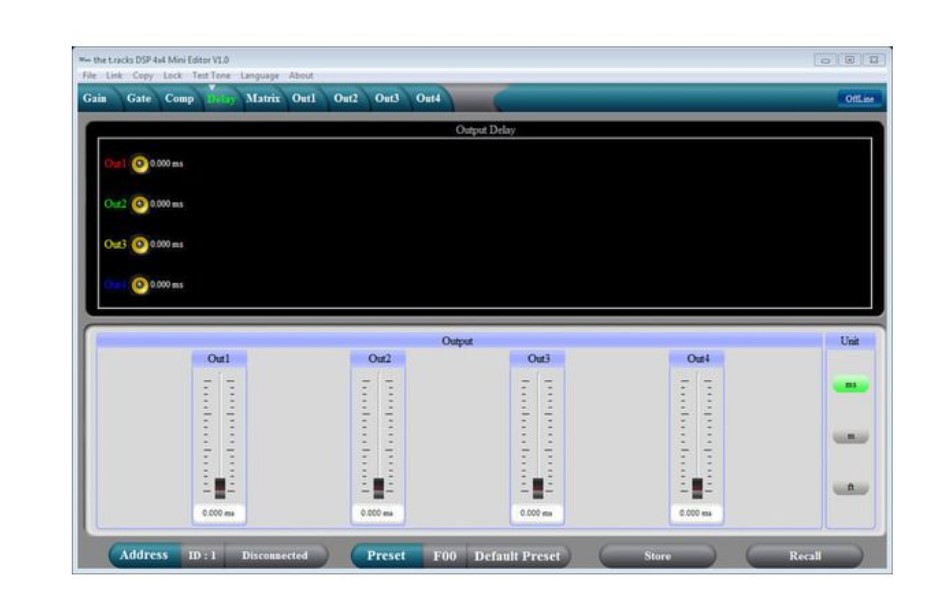Open the Copy menu
Screen dimensions: 945x601
pyautogui.click(x=143, y=75)
